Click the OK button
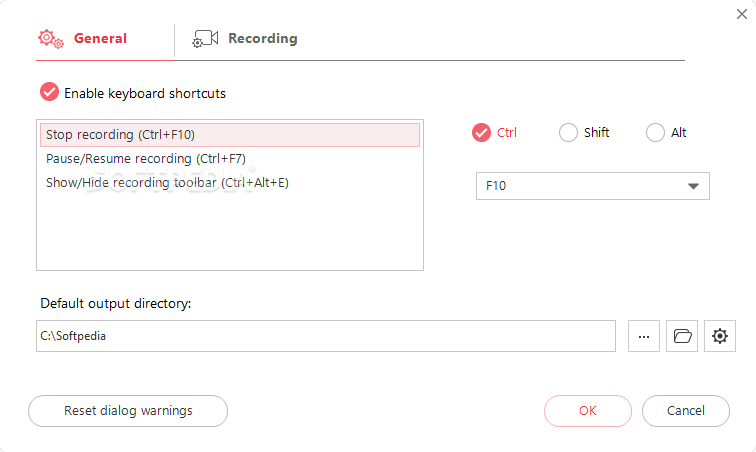Screen dimensions: 756x452 (x=588, y=411)
